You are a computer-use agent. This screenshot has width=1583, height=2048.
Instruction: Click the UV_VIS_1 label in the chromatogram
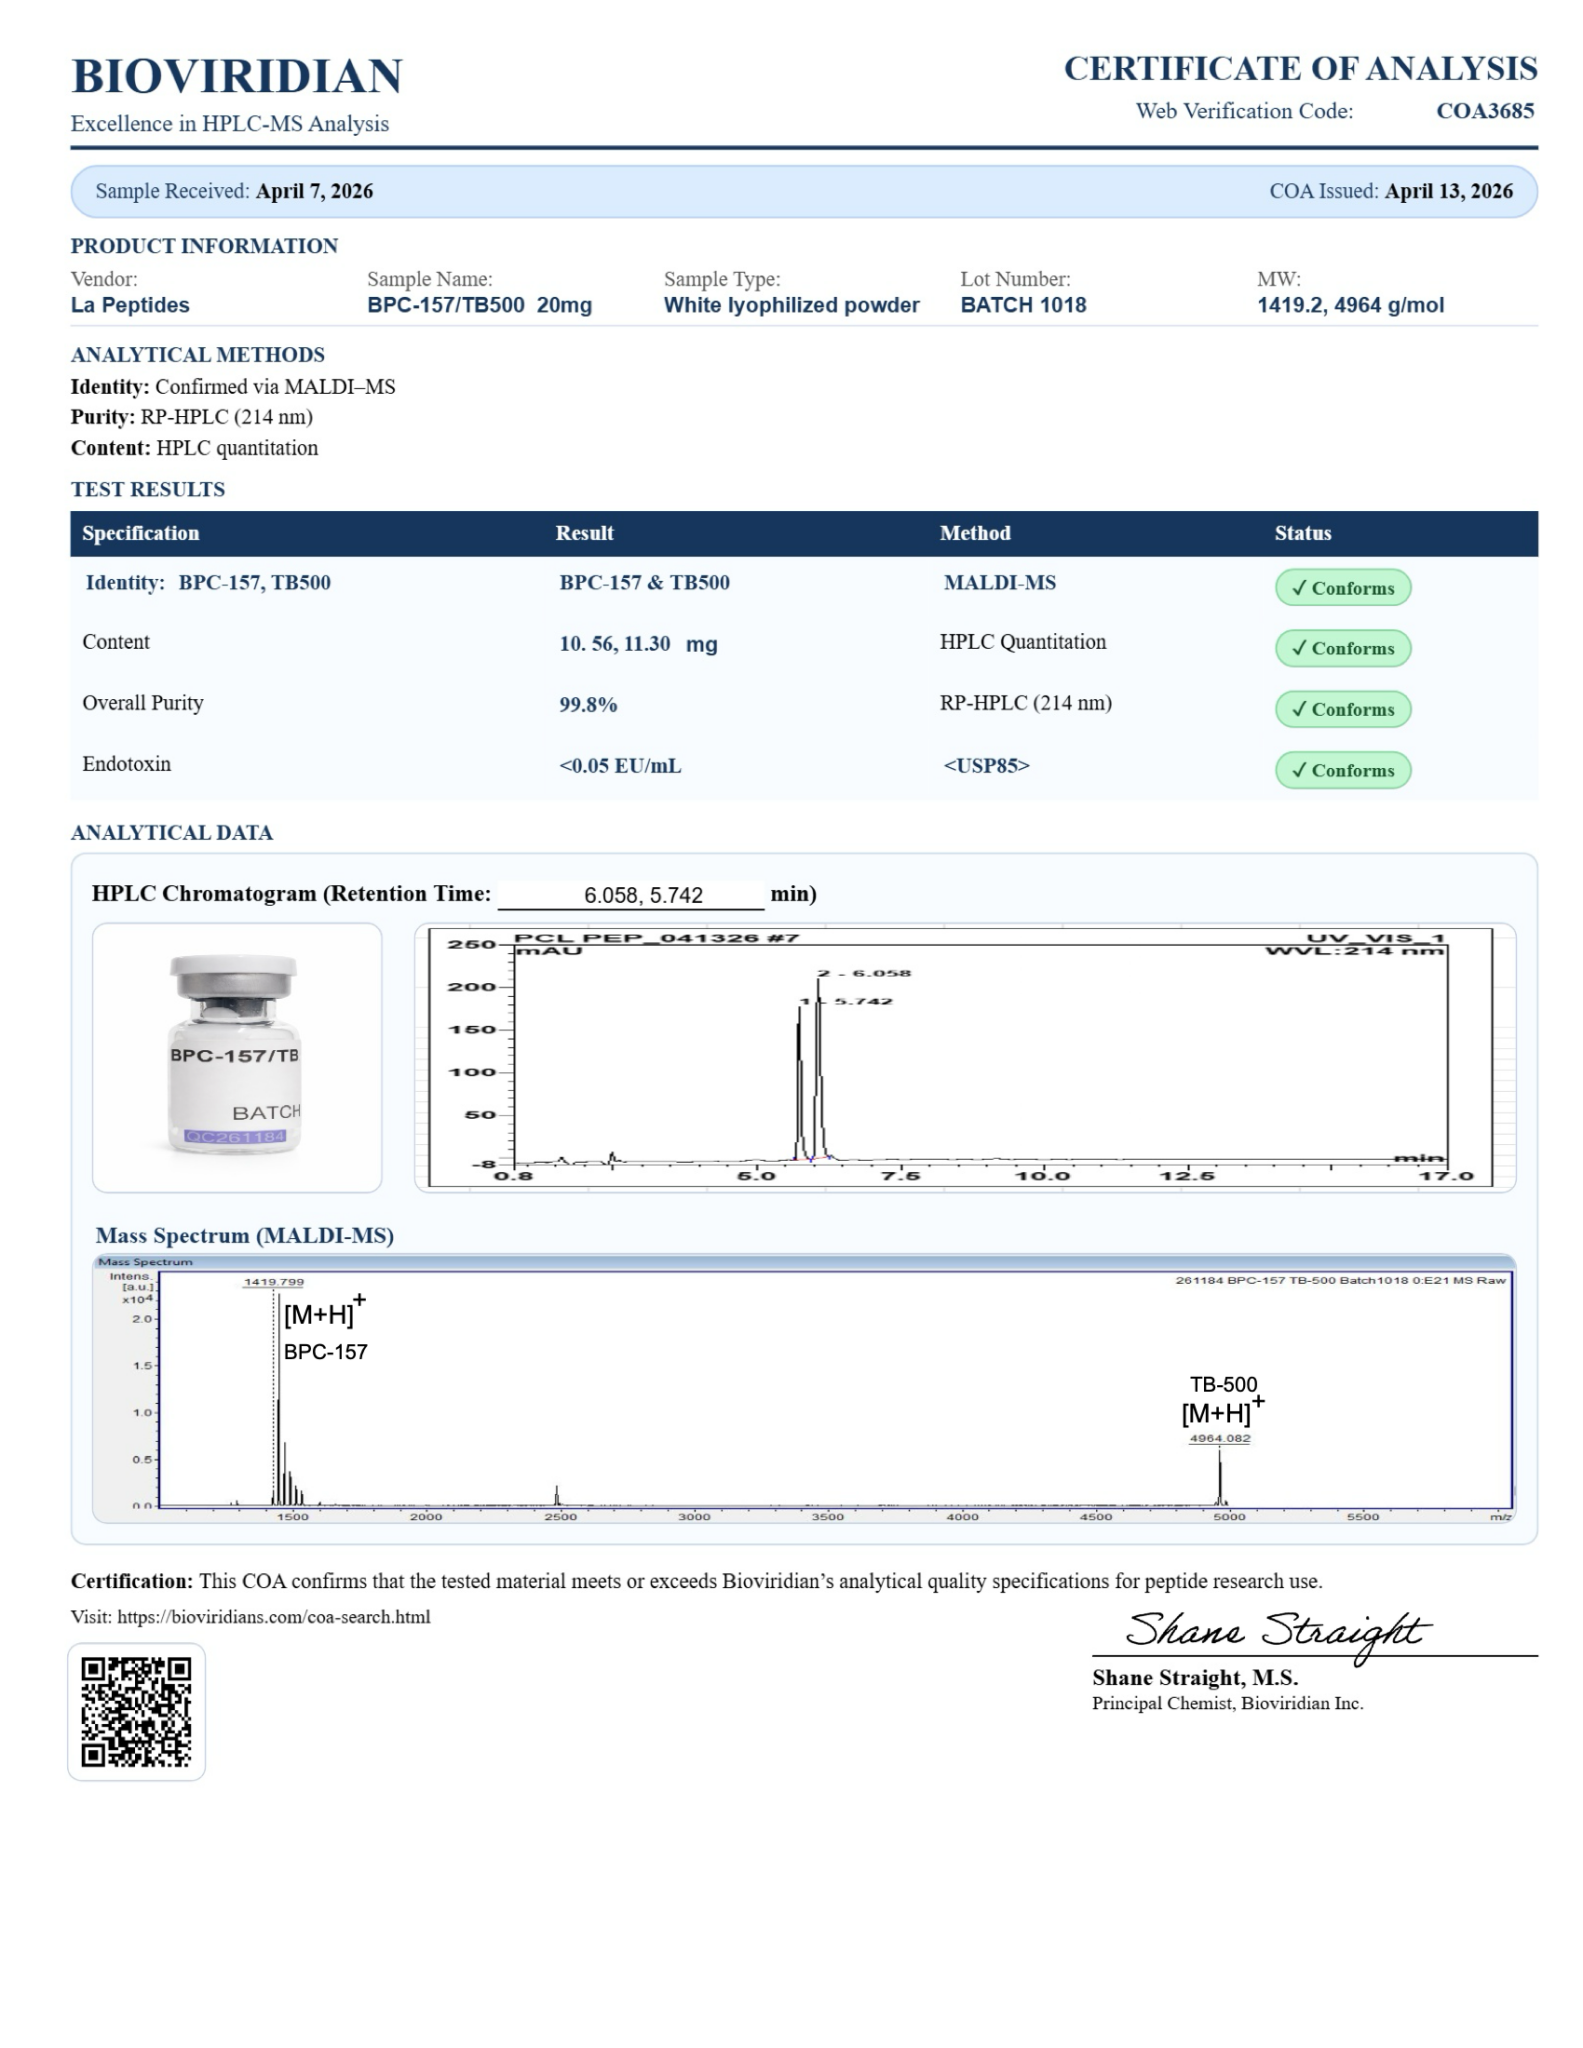tap(1376, 938)
